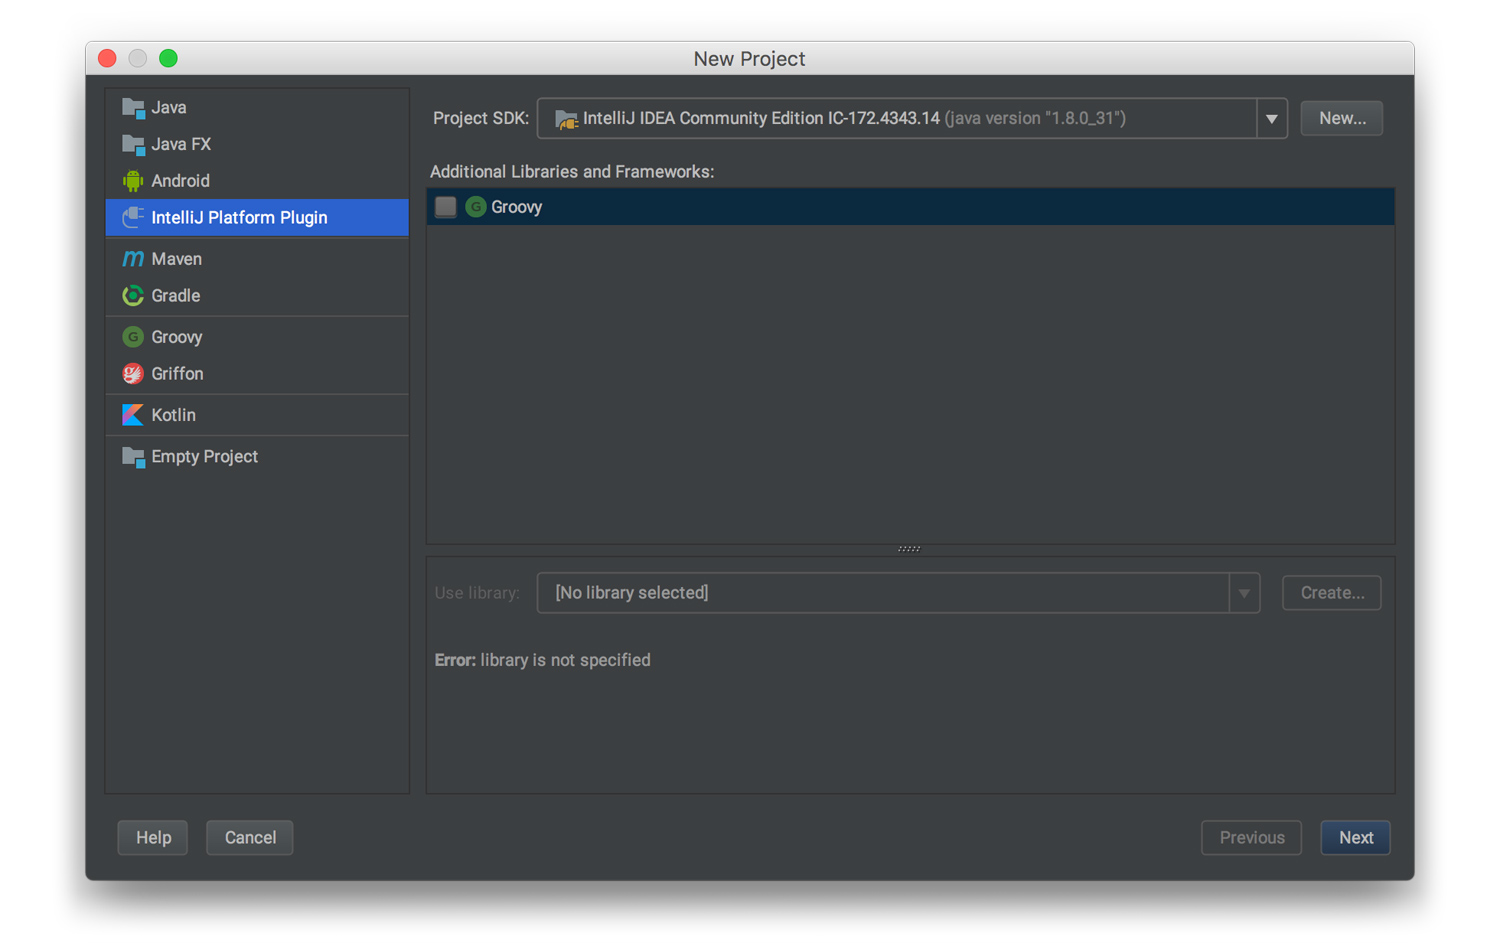The height and width of the screenshot is (943, 1500).
Task: Click the panel splitter drag handle
Action: click(909, 549)
